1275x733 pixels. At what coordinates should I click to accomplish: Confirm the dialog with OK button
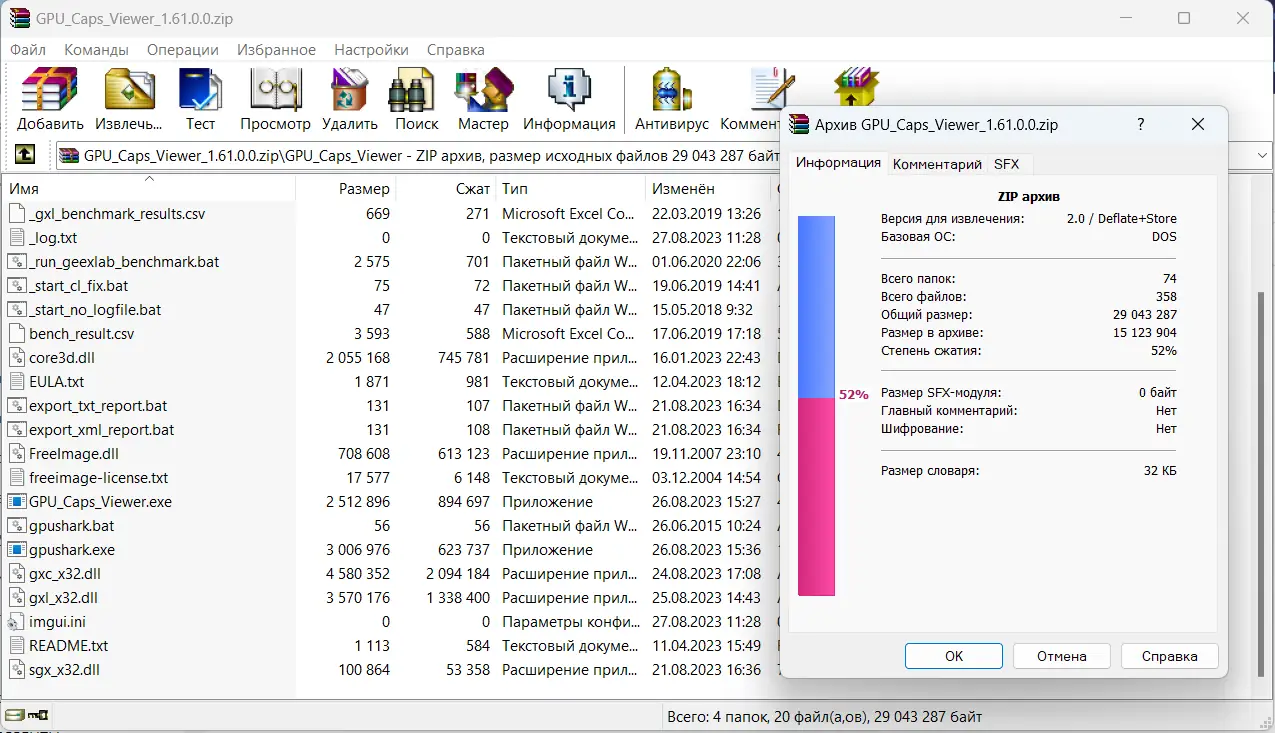[954, 656]
